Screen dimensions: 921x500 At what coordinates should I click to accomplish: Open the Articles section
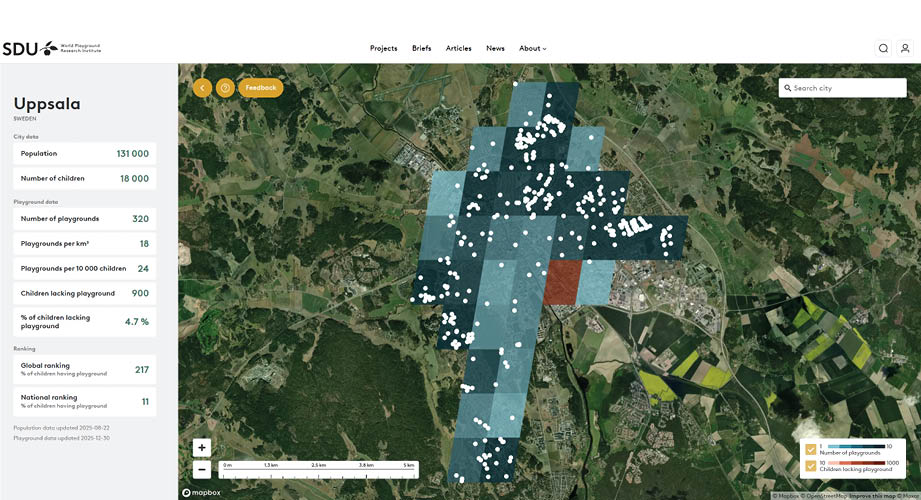point(458,48)
